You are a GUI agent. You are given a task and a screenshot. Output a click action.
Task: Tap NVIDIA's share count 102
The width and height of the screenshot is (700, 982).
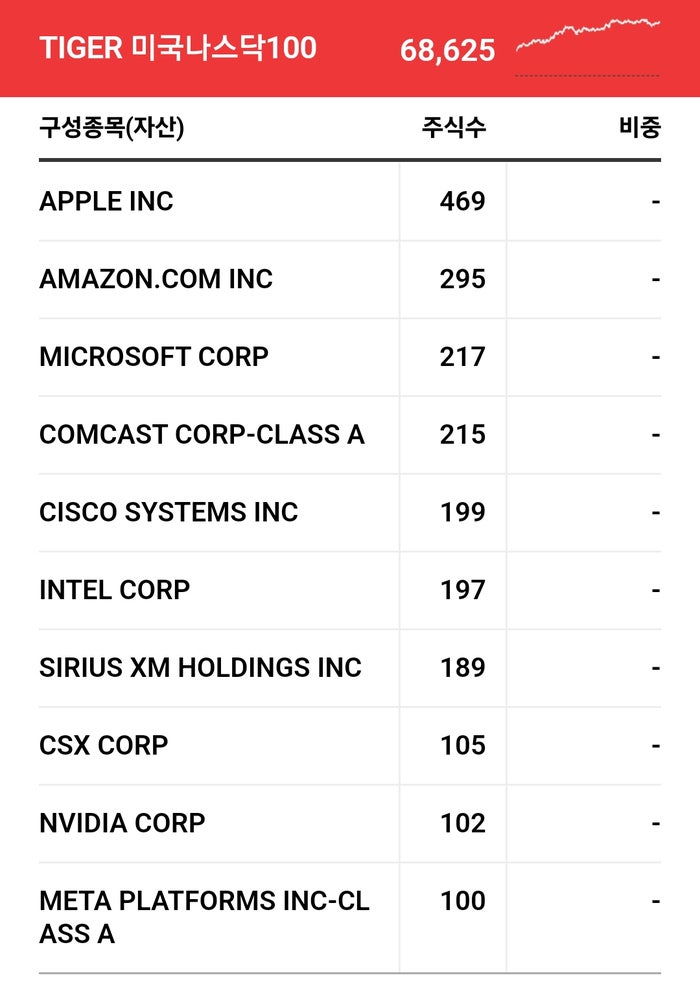[x=462, y=823]
